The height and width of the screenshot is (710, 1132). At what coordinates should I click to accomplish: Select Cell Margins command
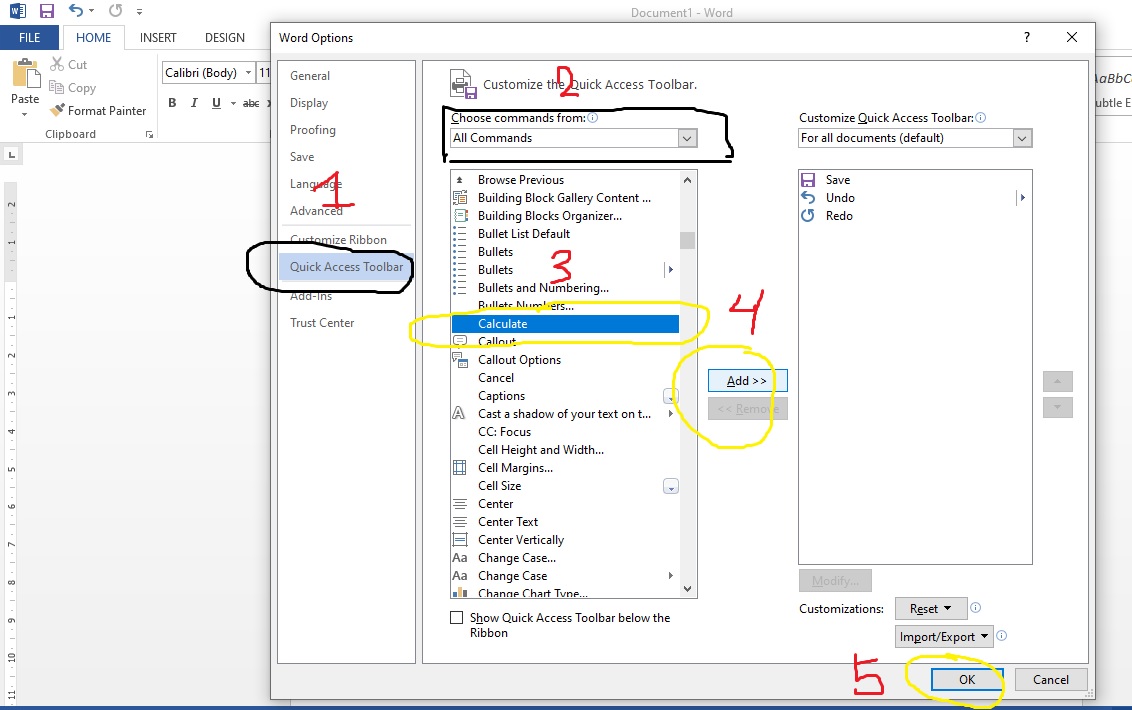pos(565,468)
